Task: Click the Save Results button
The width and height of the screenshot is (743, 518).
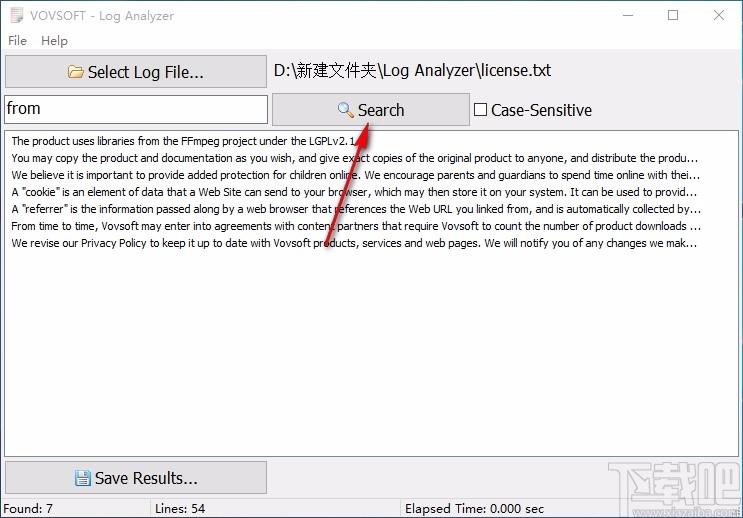Action: [x=136, y=478]
